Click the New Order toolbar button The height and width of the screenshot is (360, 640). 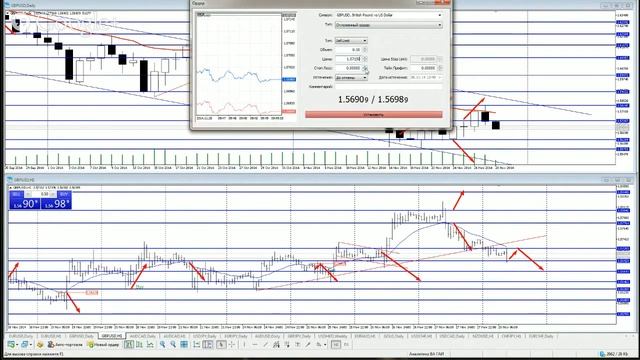[x=104, y=345]
